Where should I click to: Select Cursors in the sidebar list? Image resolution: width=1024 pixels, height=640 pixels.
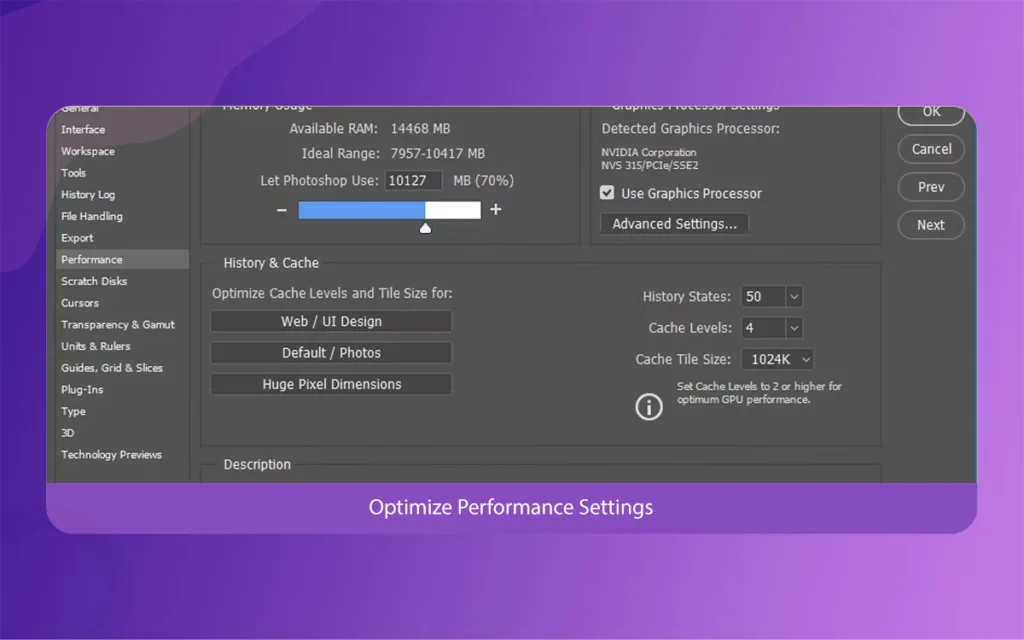[80, 303]
